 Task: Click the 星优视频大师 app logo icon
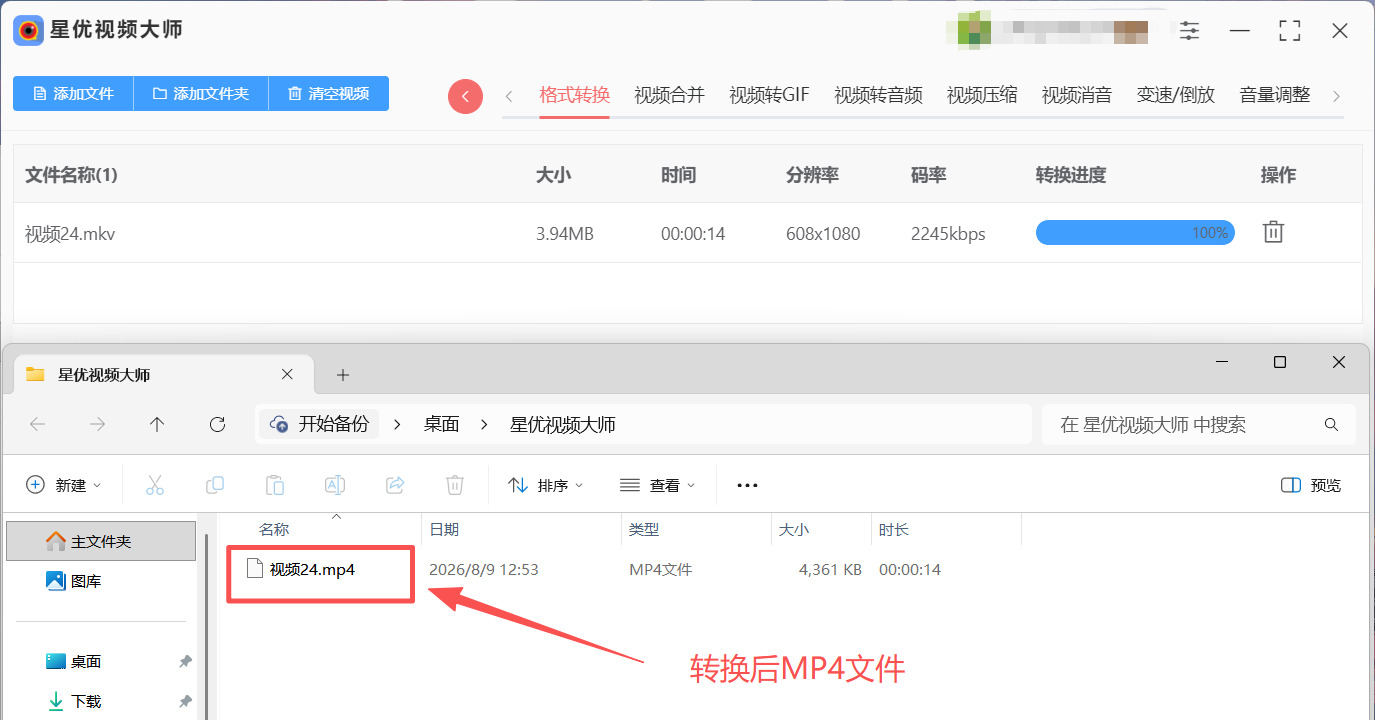point(28,30)
